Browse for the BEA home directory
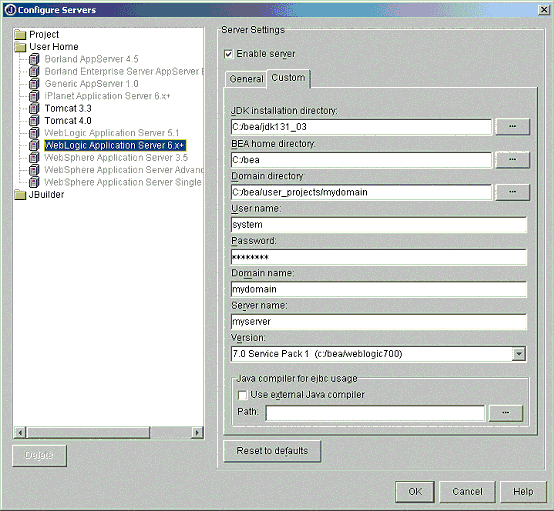Image resolution: width=554 pixels, height=511 pixels. [x=512, y=160]
